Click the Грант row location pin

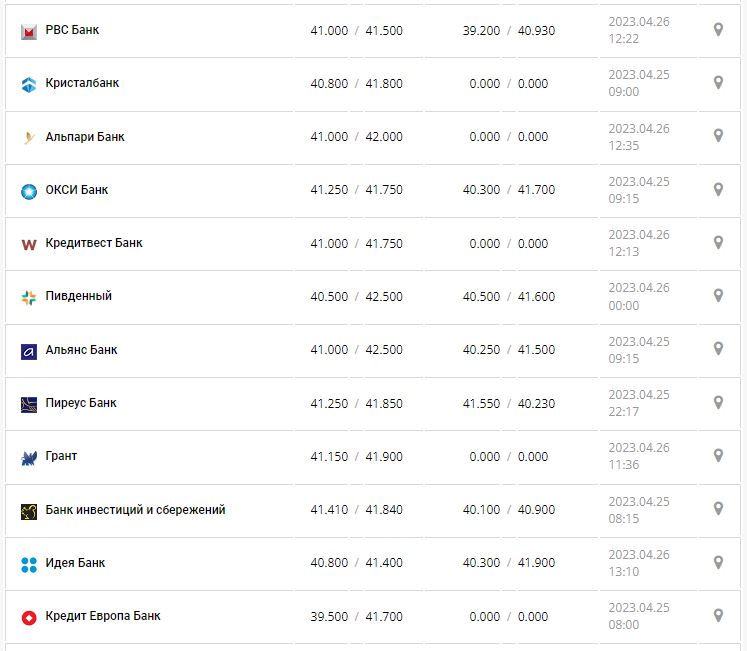718,456
